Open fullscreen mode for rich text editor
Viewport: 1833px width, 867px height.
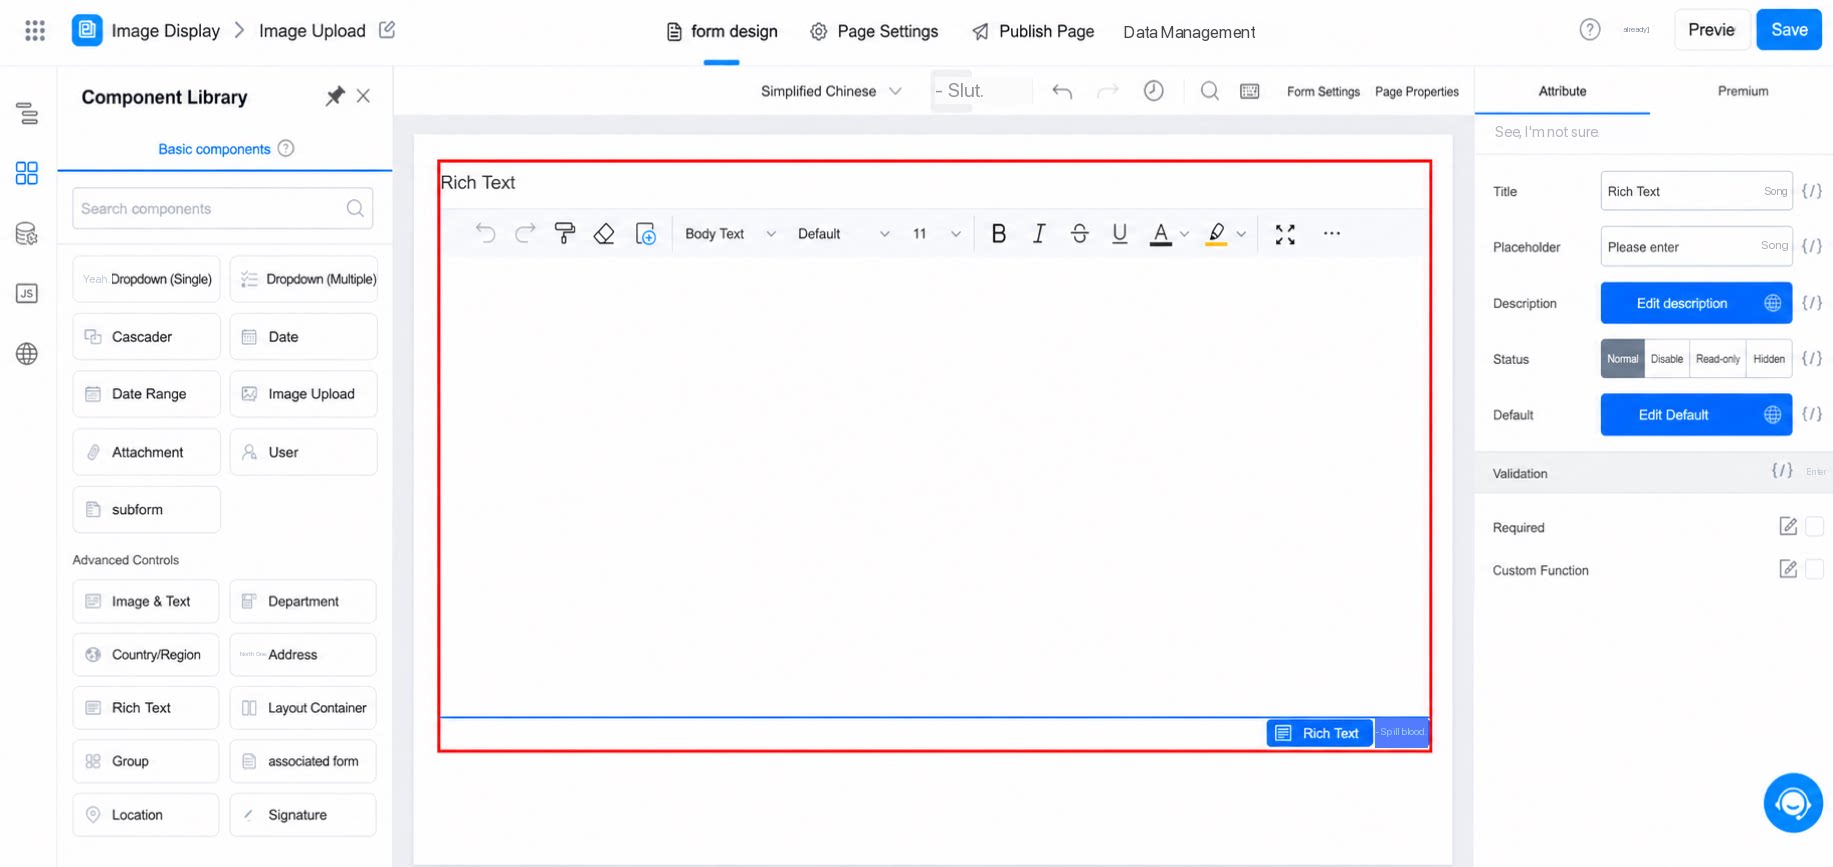click(x=1285, y=234)
